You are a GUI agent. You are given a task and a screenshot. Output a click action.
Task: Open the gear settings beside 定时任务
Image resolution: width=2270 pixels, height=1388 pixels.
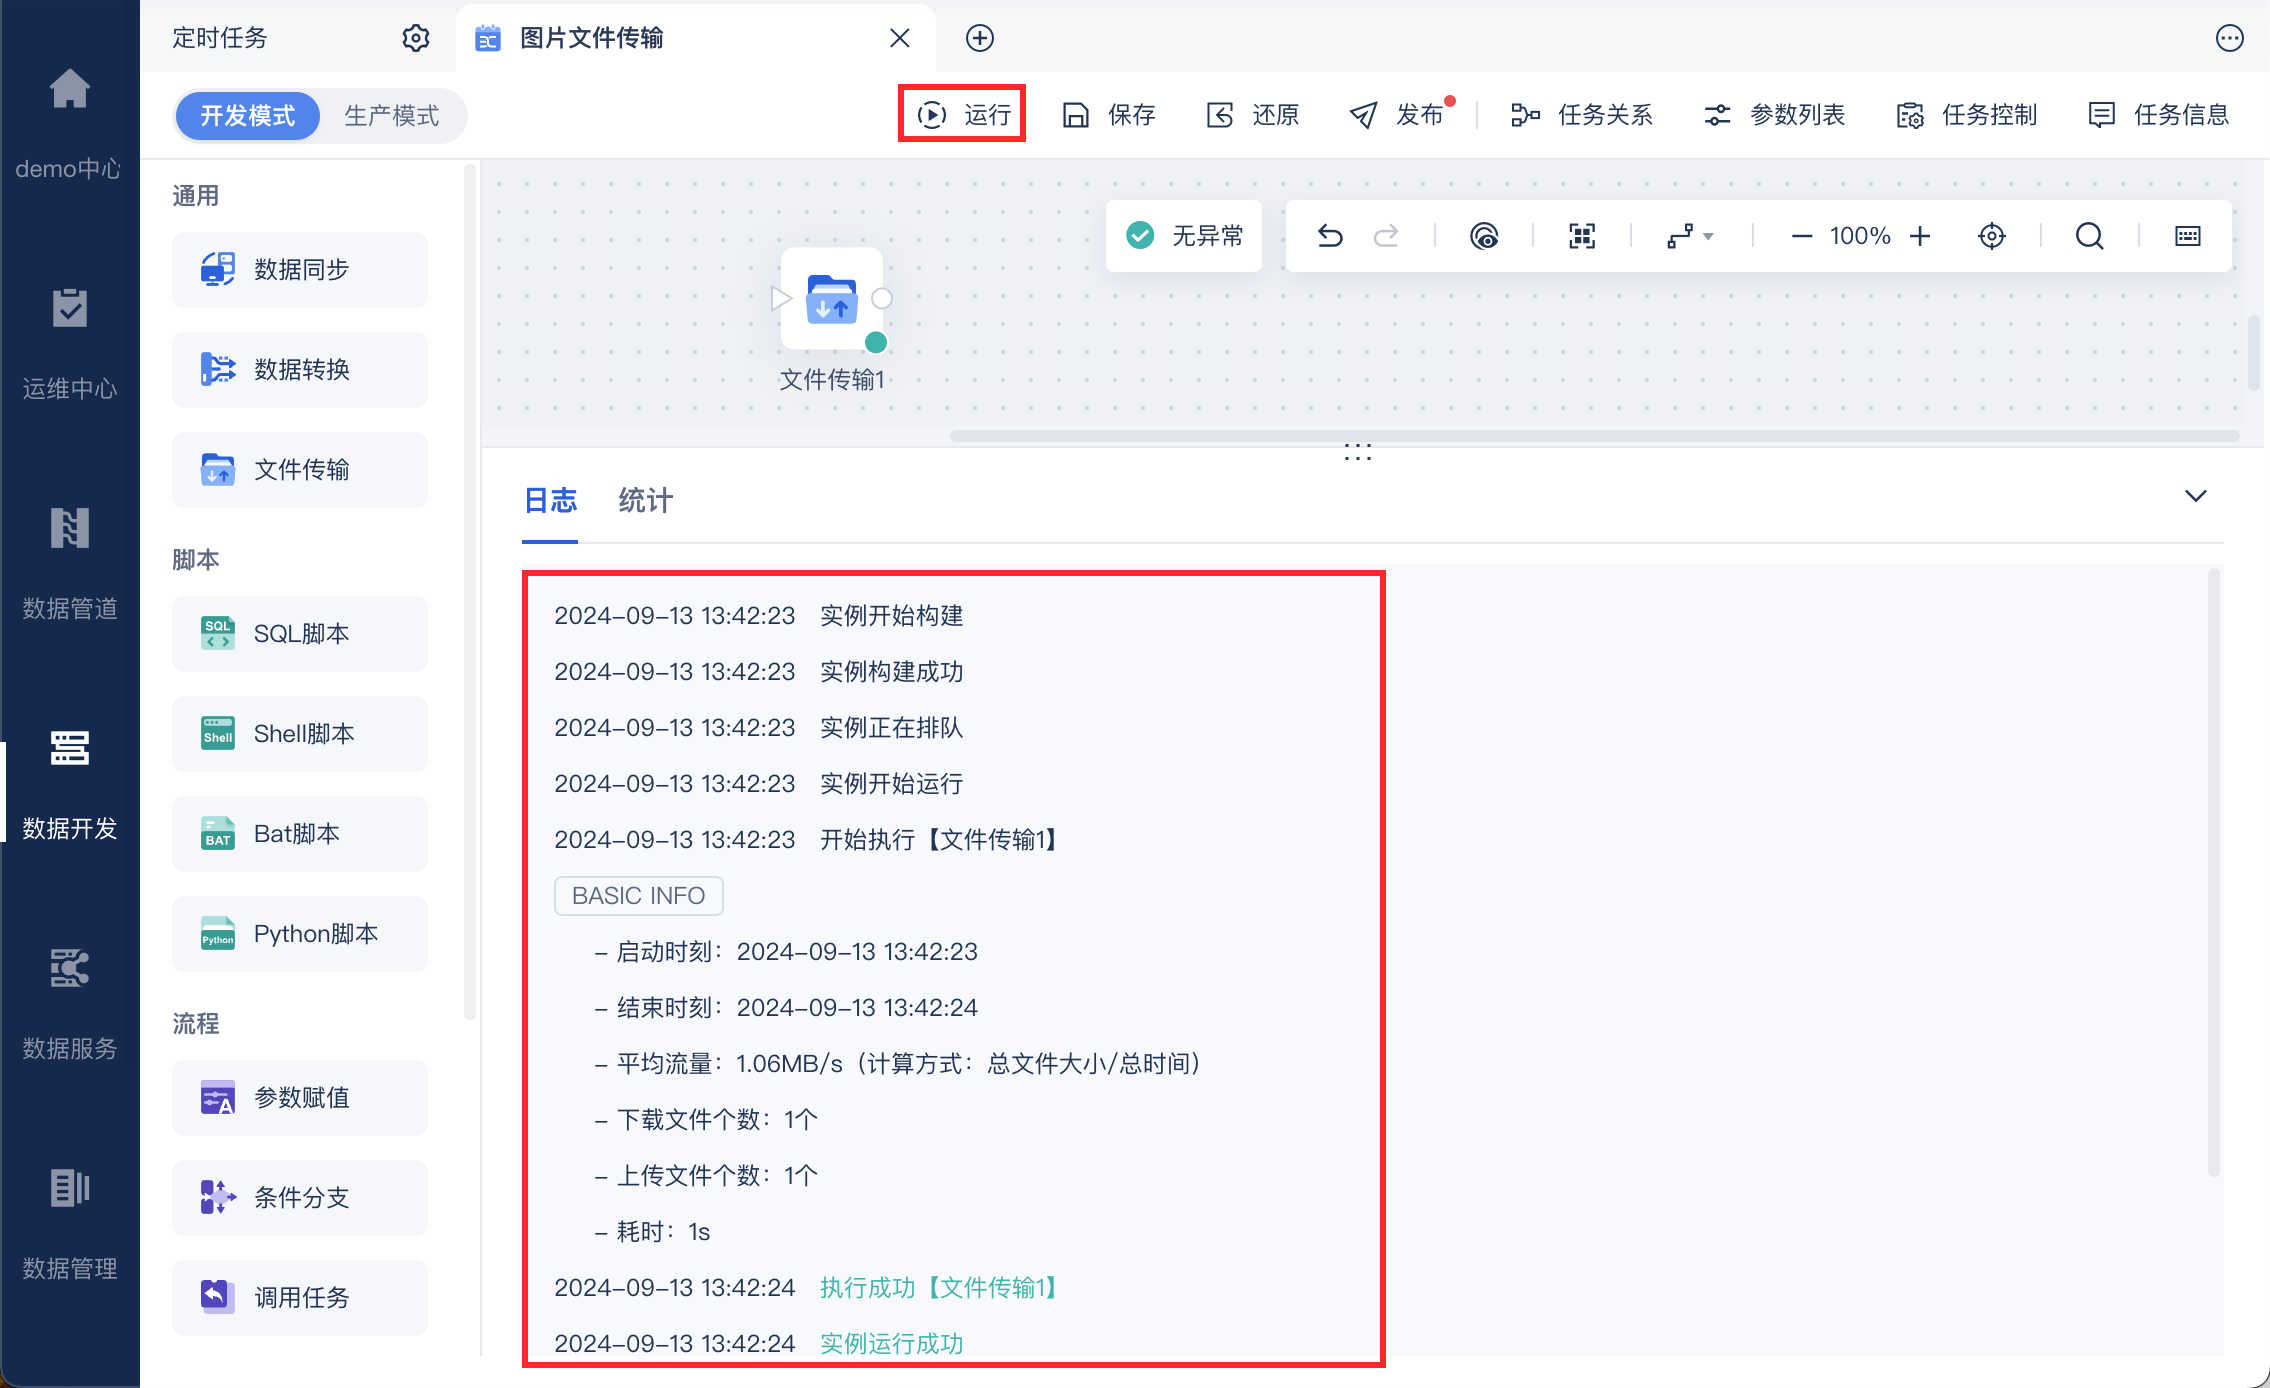click(x=416, y=38)
